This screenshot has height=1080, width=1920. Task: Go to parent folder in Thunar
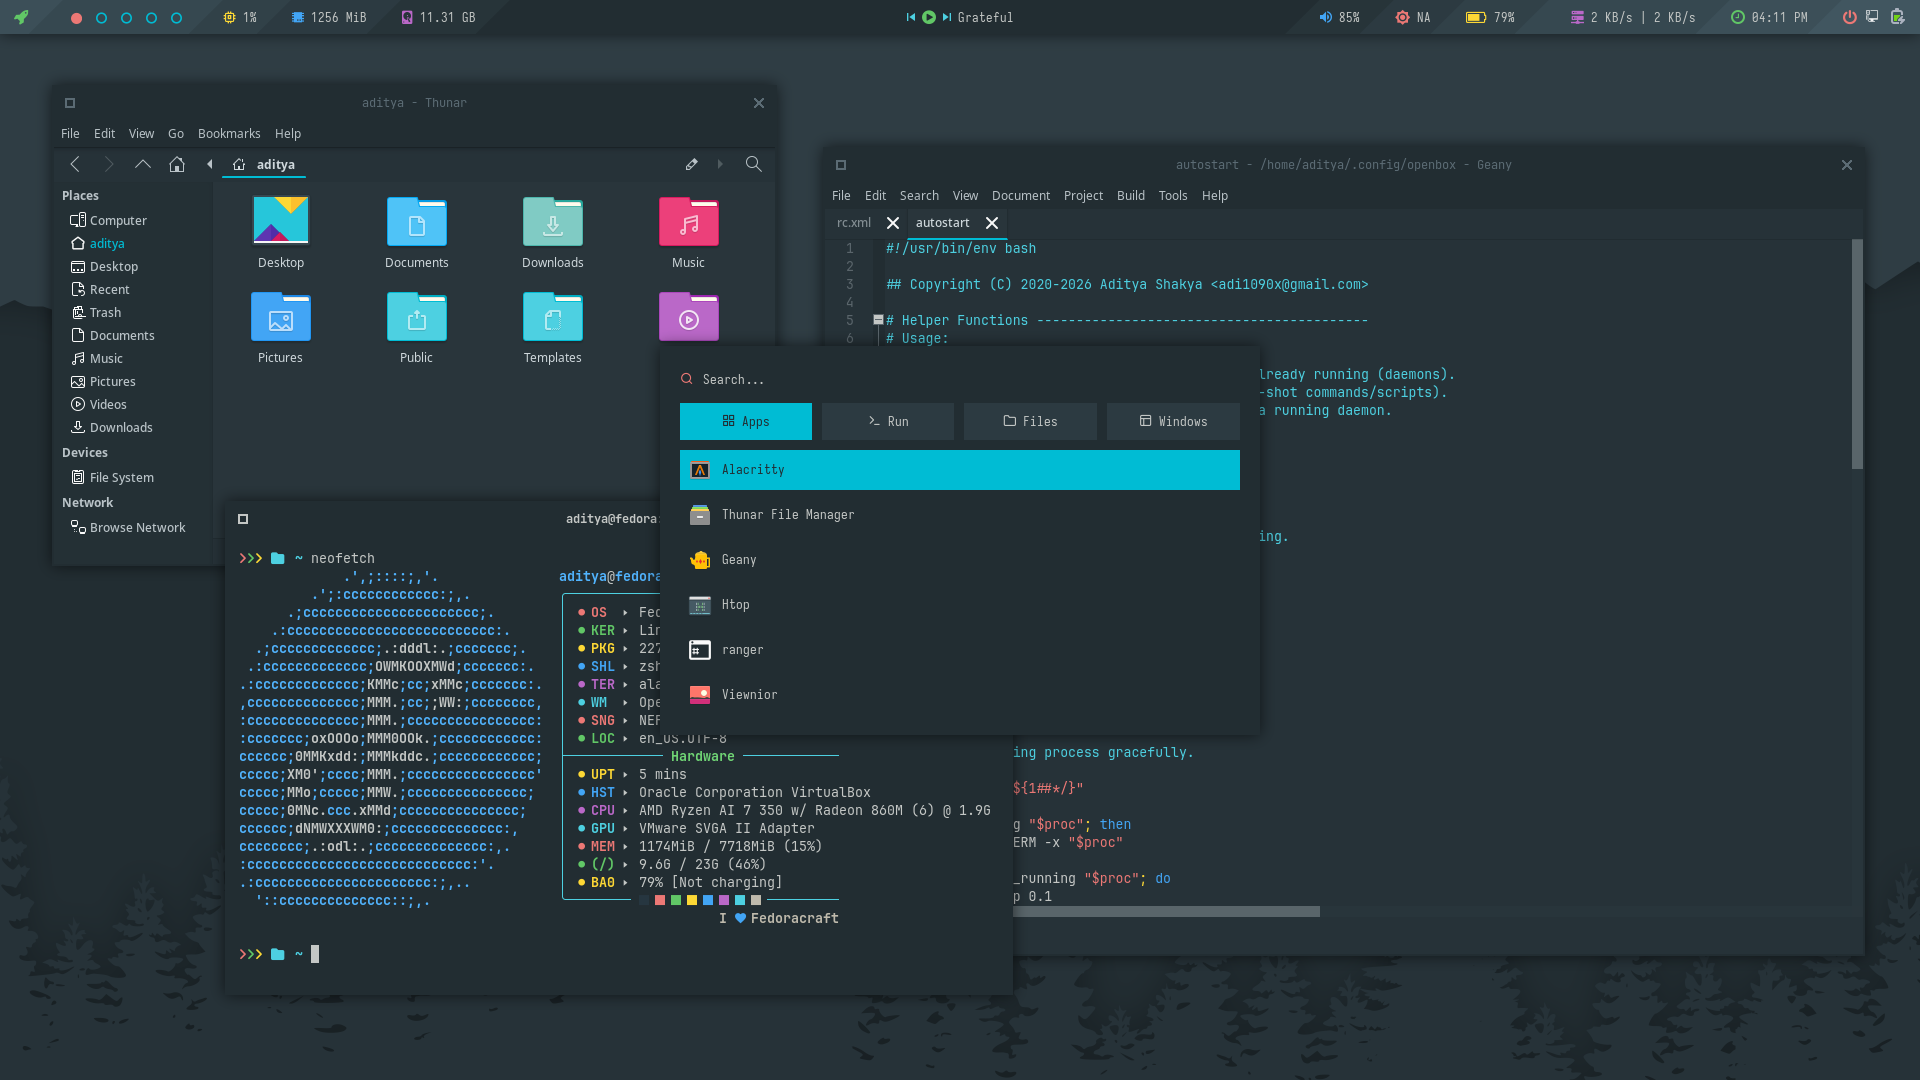143,164
